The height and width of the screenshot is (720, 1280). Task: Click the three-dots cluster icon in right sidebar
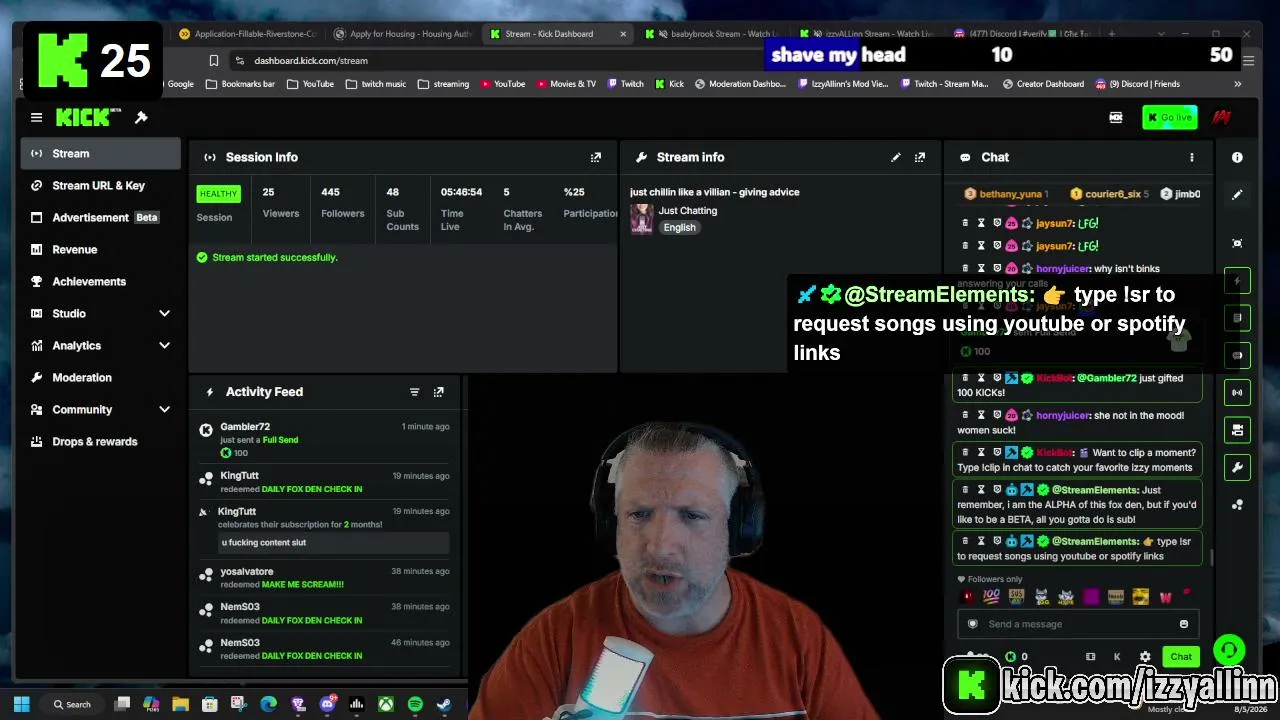pyautogui.click(x=1237, y=505)
